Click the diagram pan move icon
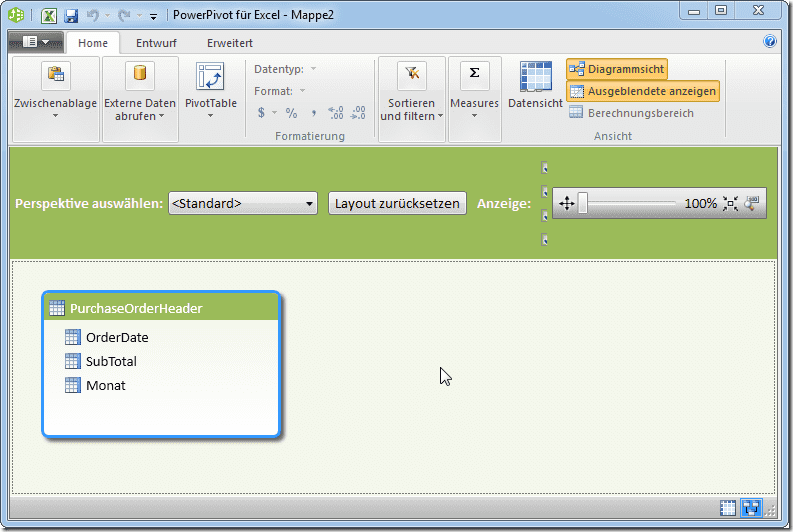 [566, 203]
